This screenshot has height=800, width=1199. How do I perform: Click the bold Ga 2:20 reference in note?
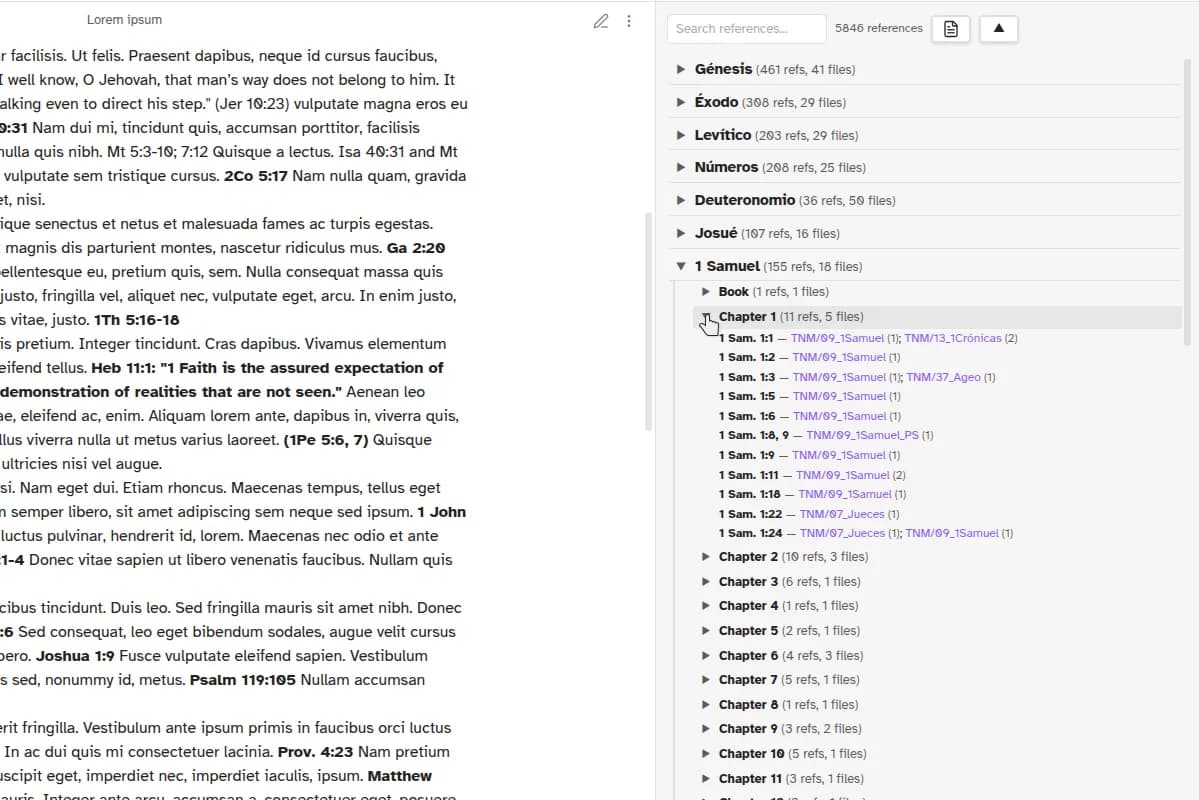(416, 248)
